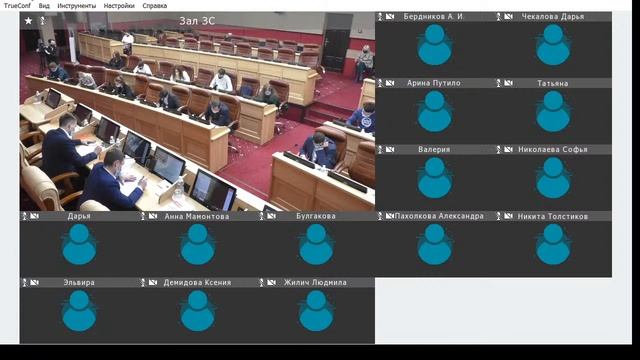The height and width of the screenshot is (360, 640).
Task: Open the Справка menu
Action: point(155,6)
